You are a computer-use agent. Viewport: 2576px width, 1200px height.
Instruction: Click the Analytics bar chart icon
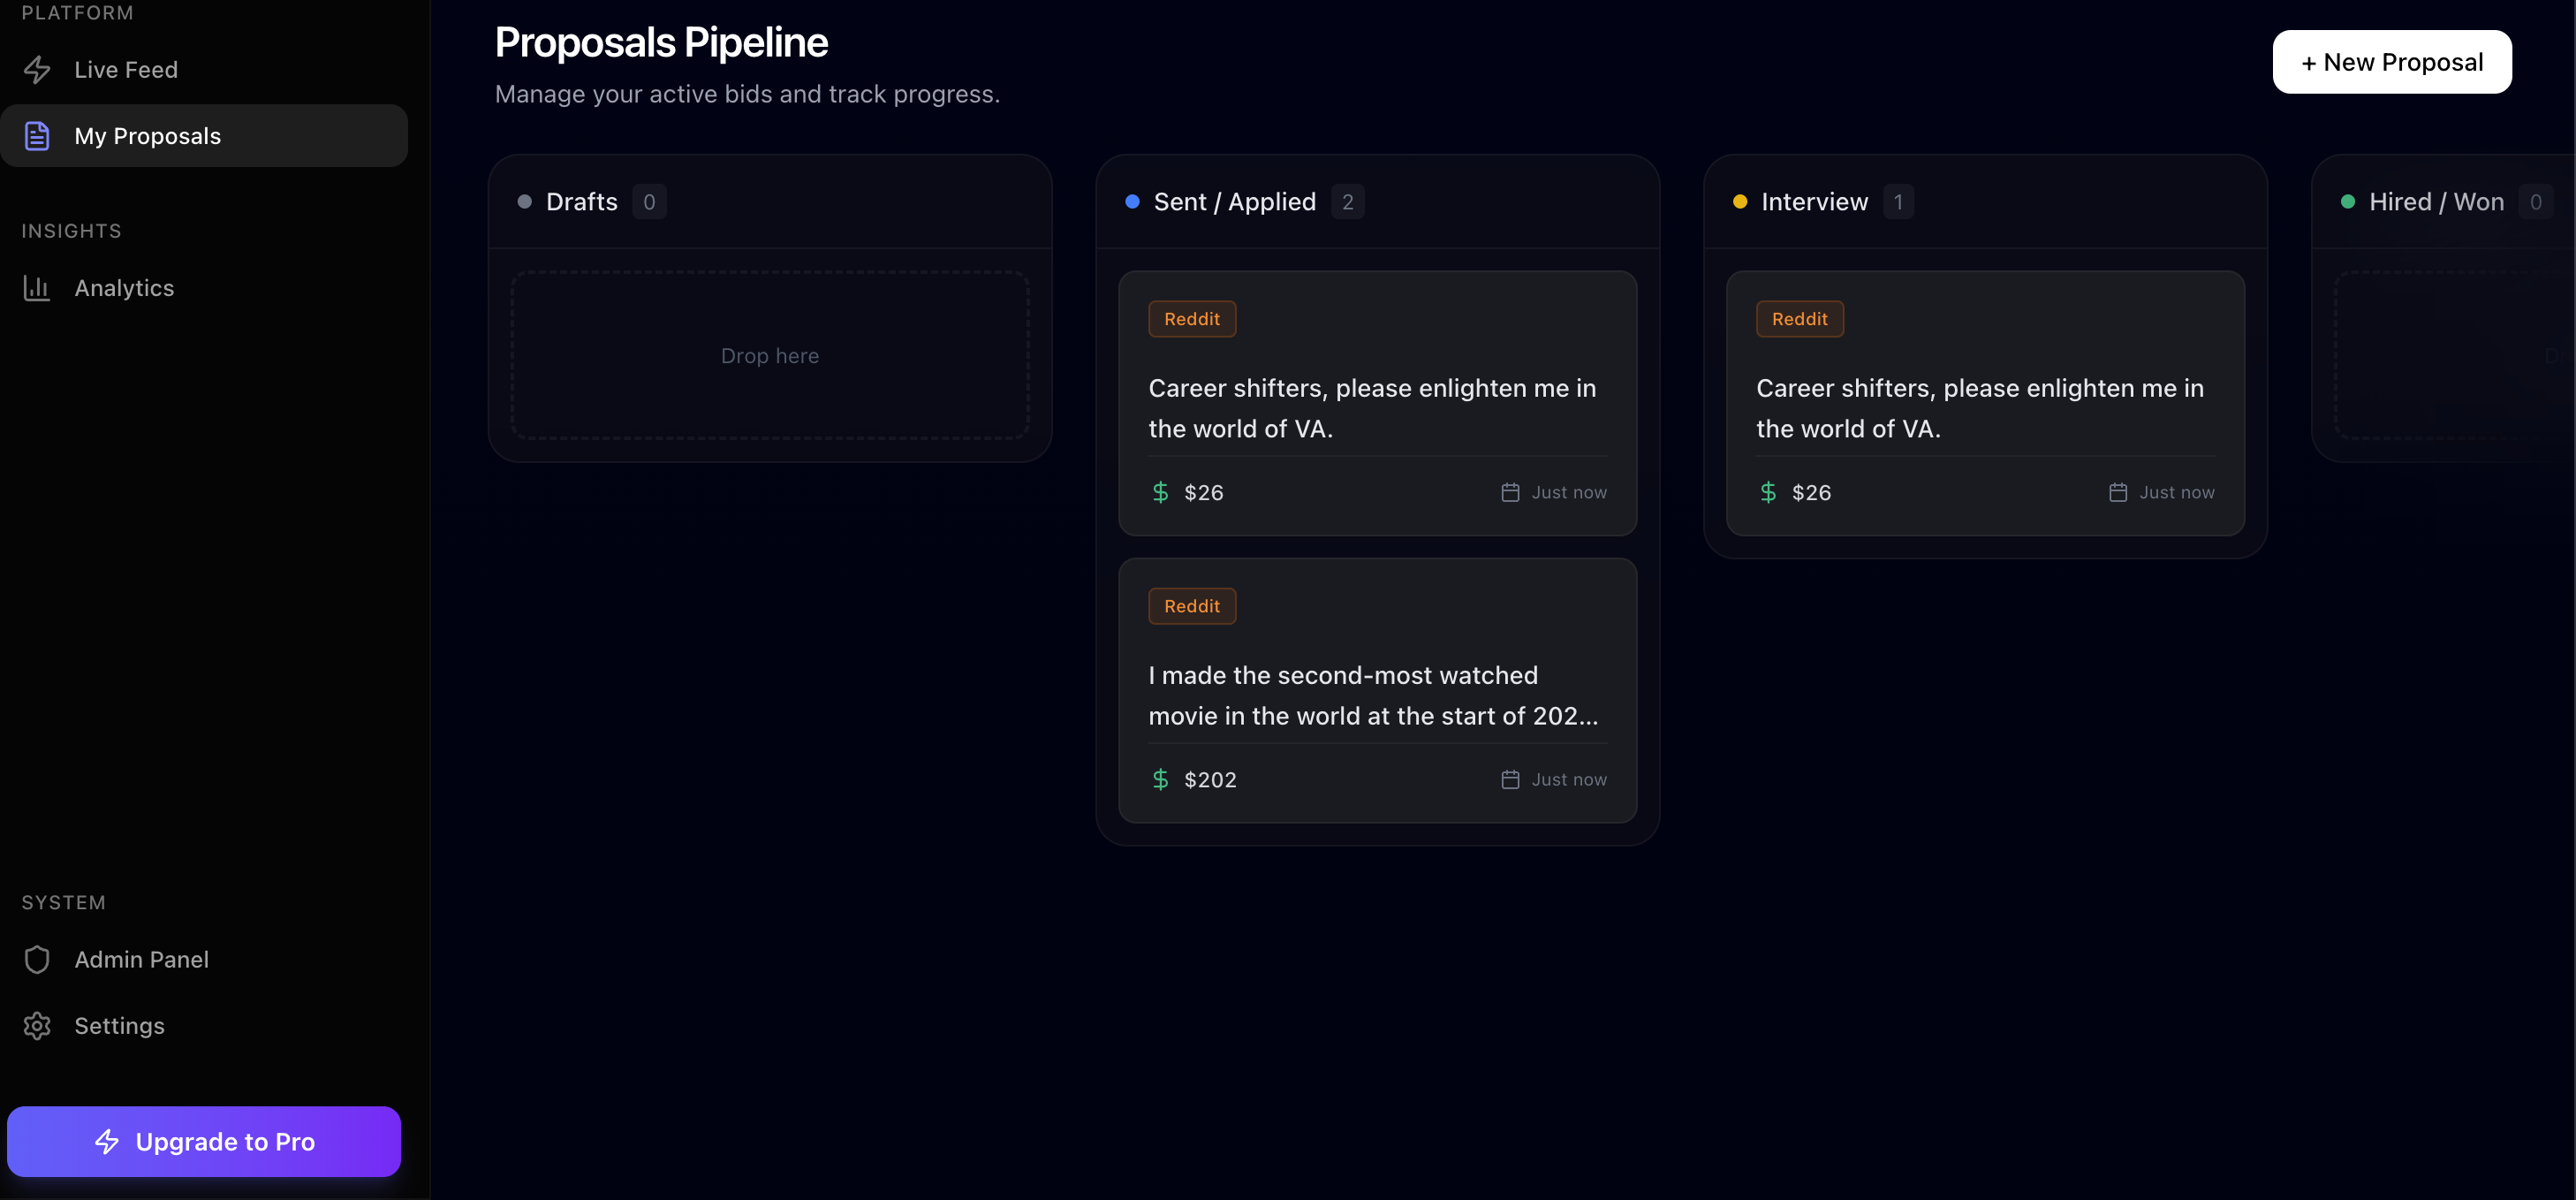click(37, 288)
